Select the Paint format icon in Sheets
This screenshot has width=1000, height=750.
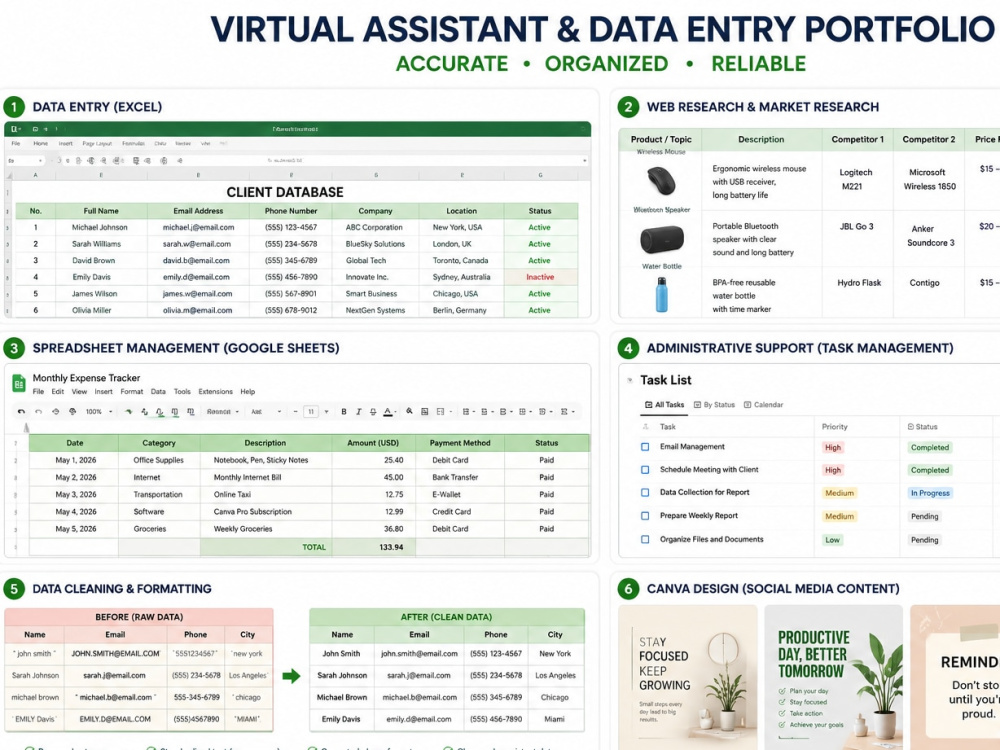(x=73, y=411)
